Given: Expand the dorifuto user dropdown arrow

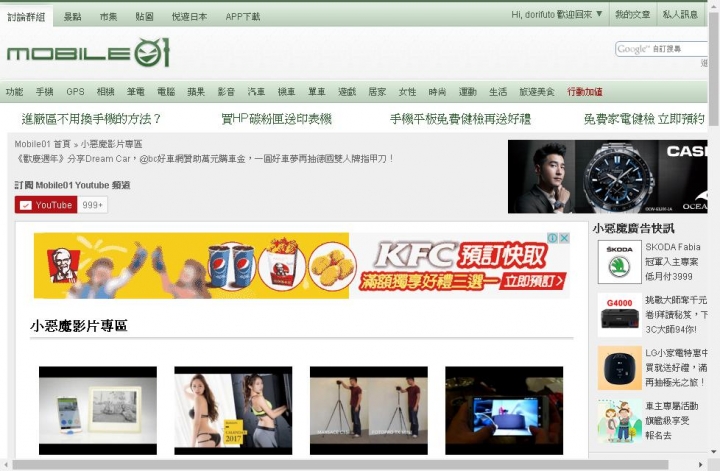Looking at the screenshot, I should tap(599, 14).
